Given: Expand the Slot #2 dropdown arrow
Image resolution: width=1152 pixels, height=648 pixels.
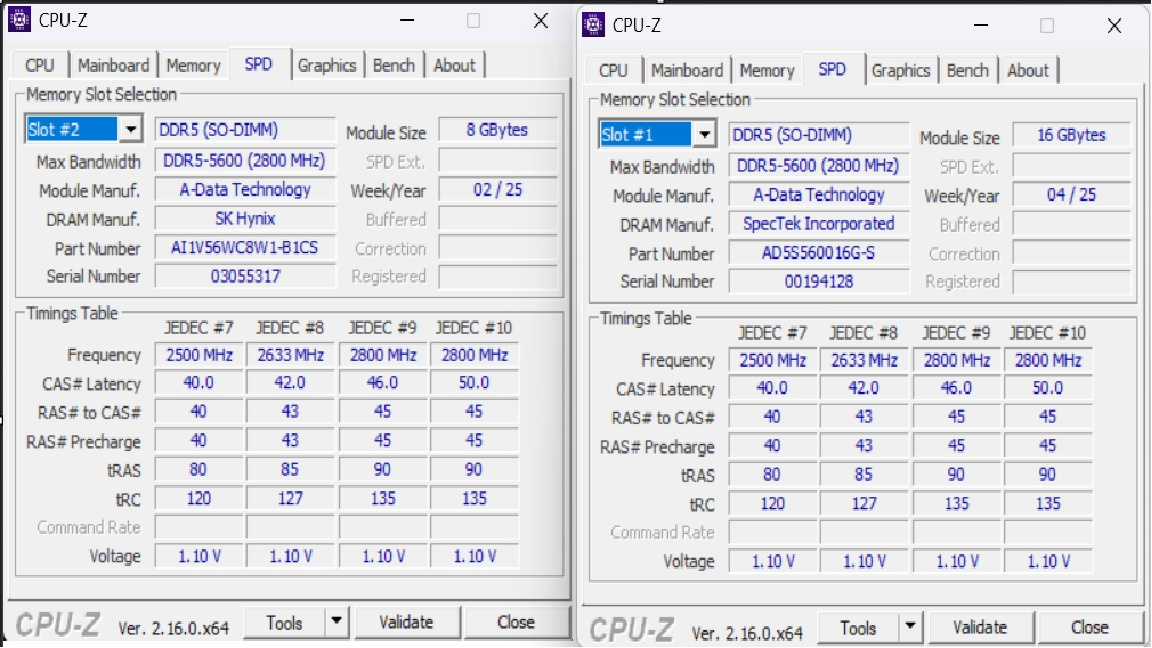Looking at the screenshot, I should pos(130,129).
